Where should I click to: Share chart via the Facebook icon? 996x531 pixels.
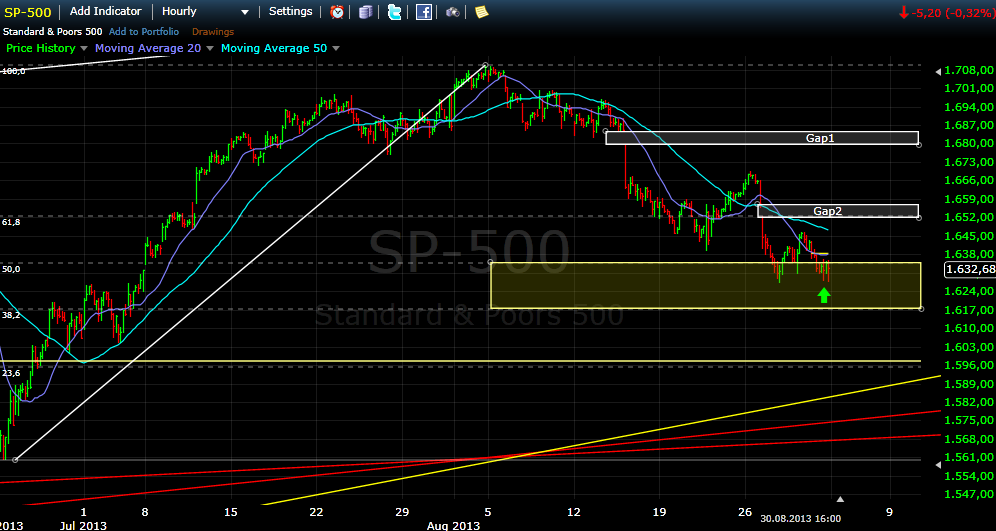pyautogui.click(x=424, y=12)
